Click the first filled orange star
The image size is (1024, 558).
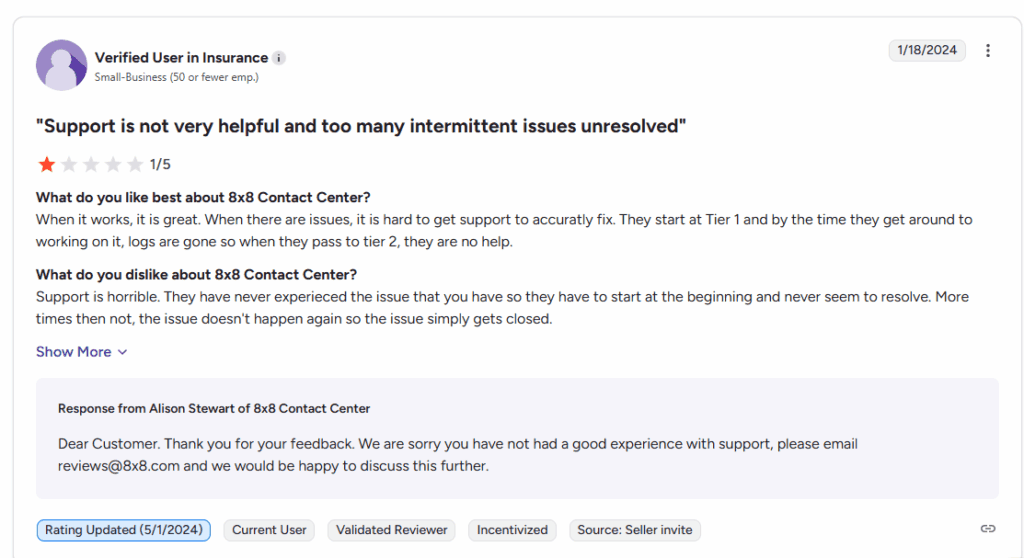pyautogui.click(x=47, y=164)
